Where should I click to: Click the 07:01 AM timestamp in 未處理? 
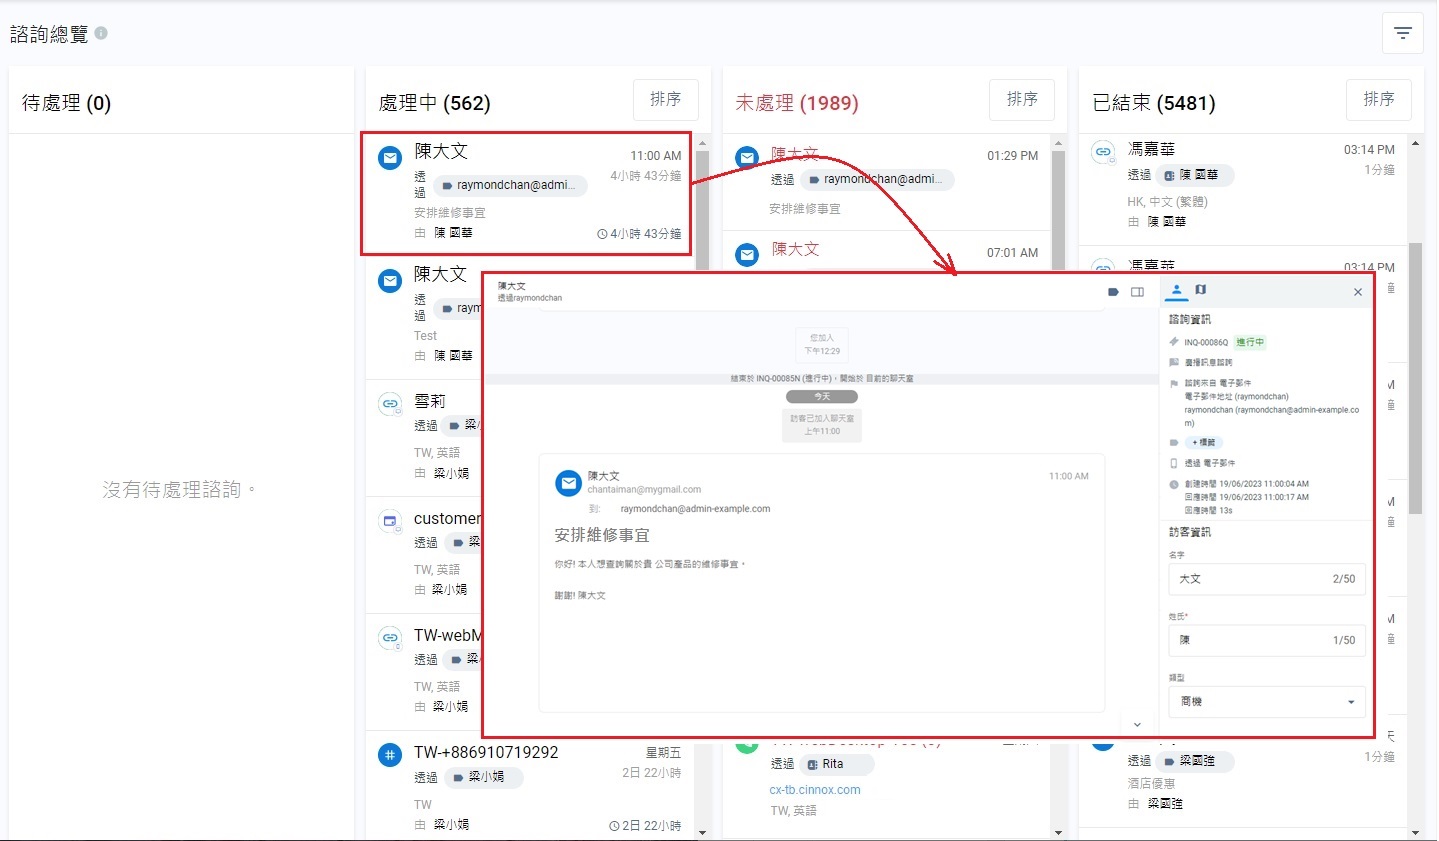tap(1012, 253)
